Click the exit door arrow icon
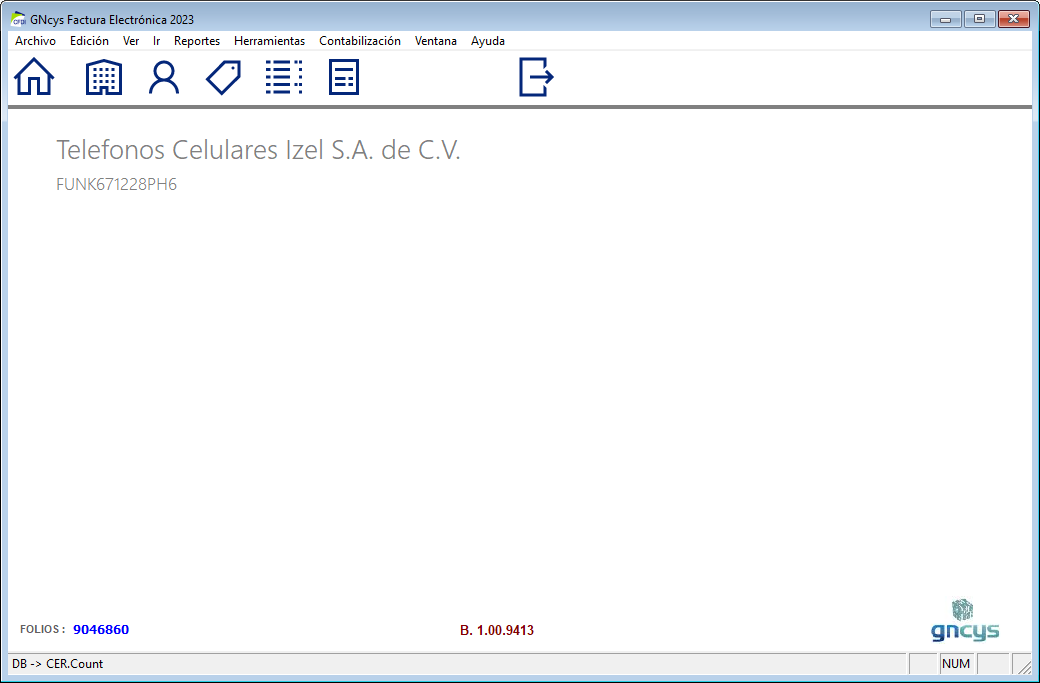This screenshot has height=683, width=1040. [536, 77]
